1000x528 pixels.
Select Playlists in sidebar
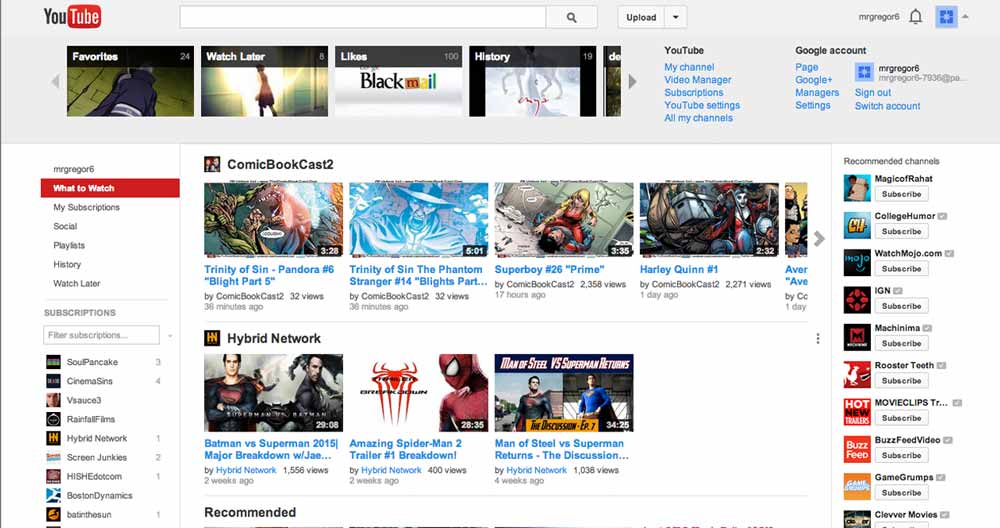tap(69, 246)
